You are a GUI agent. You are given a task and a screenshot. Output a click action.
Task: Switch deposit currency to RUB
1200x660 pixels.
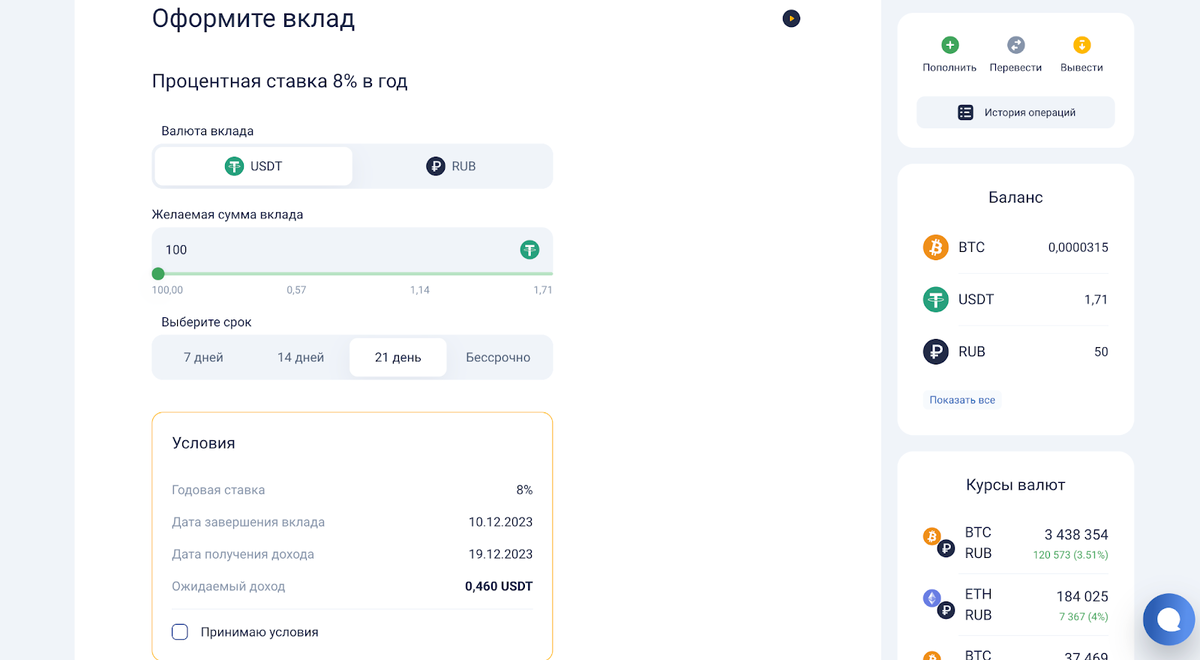coord(451,166)
